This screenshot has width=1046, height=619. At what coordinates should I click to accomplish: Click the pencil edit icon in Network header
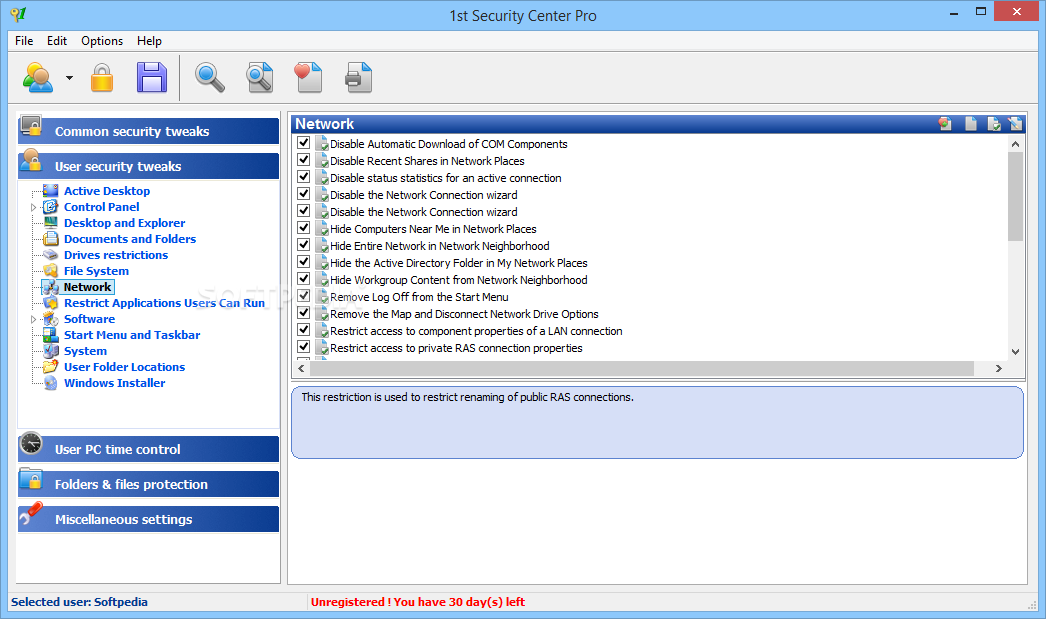[1015, 123]
